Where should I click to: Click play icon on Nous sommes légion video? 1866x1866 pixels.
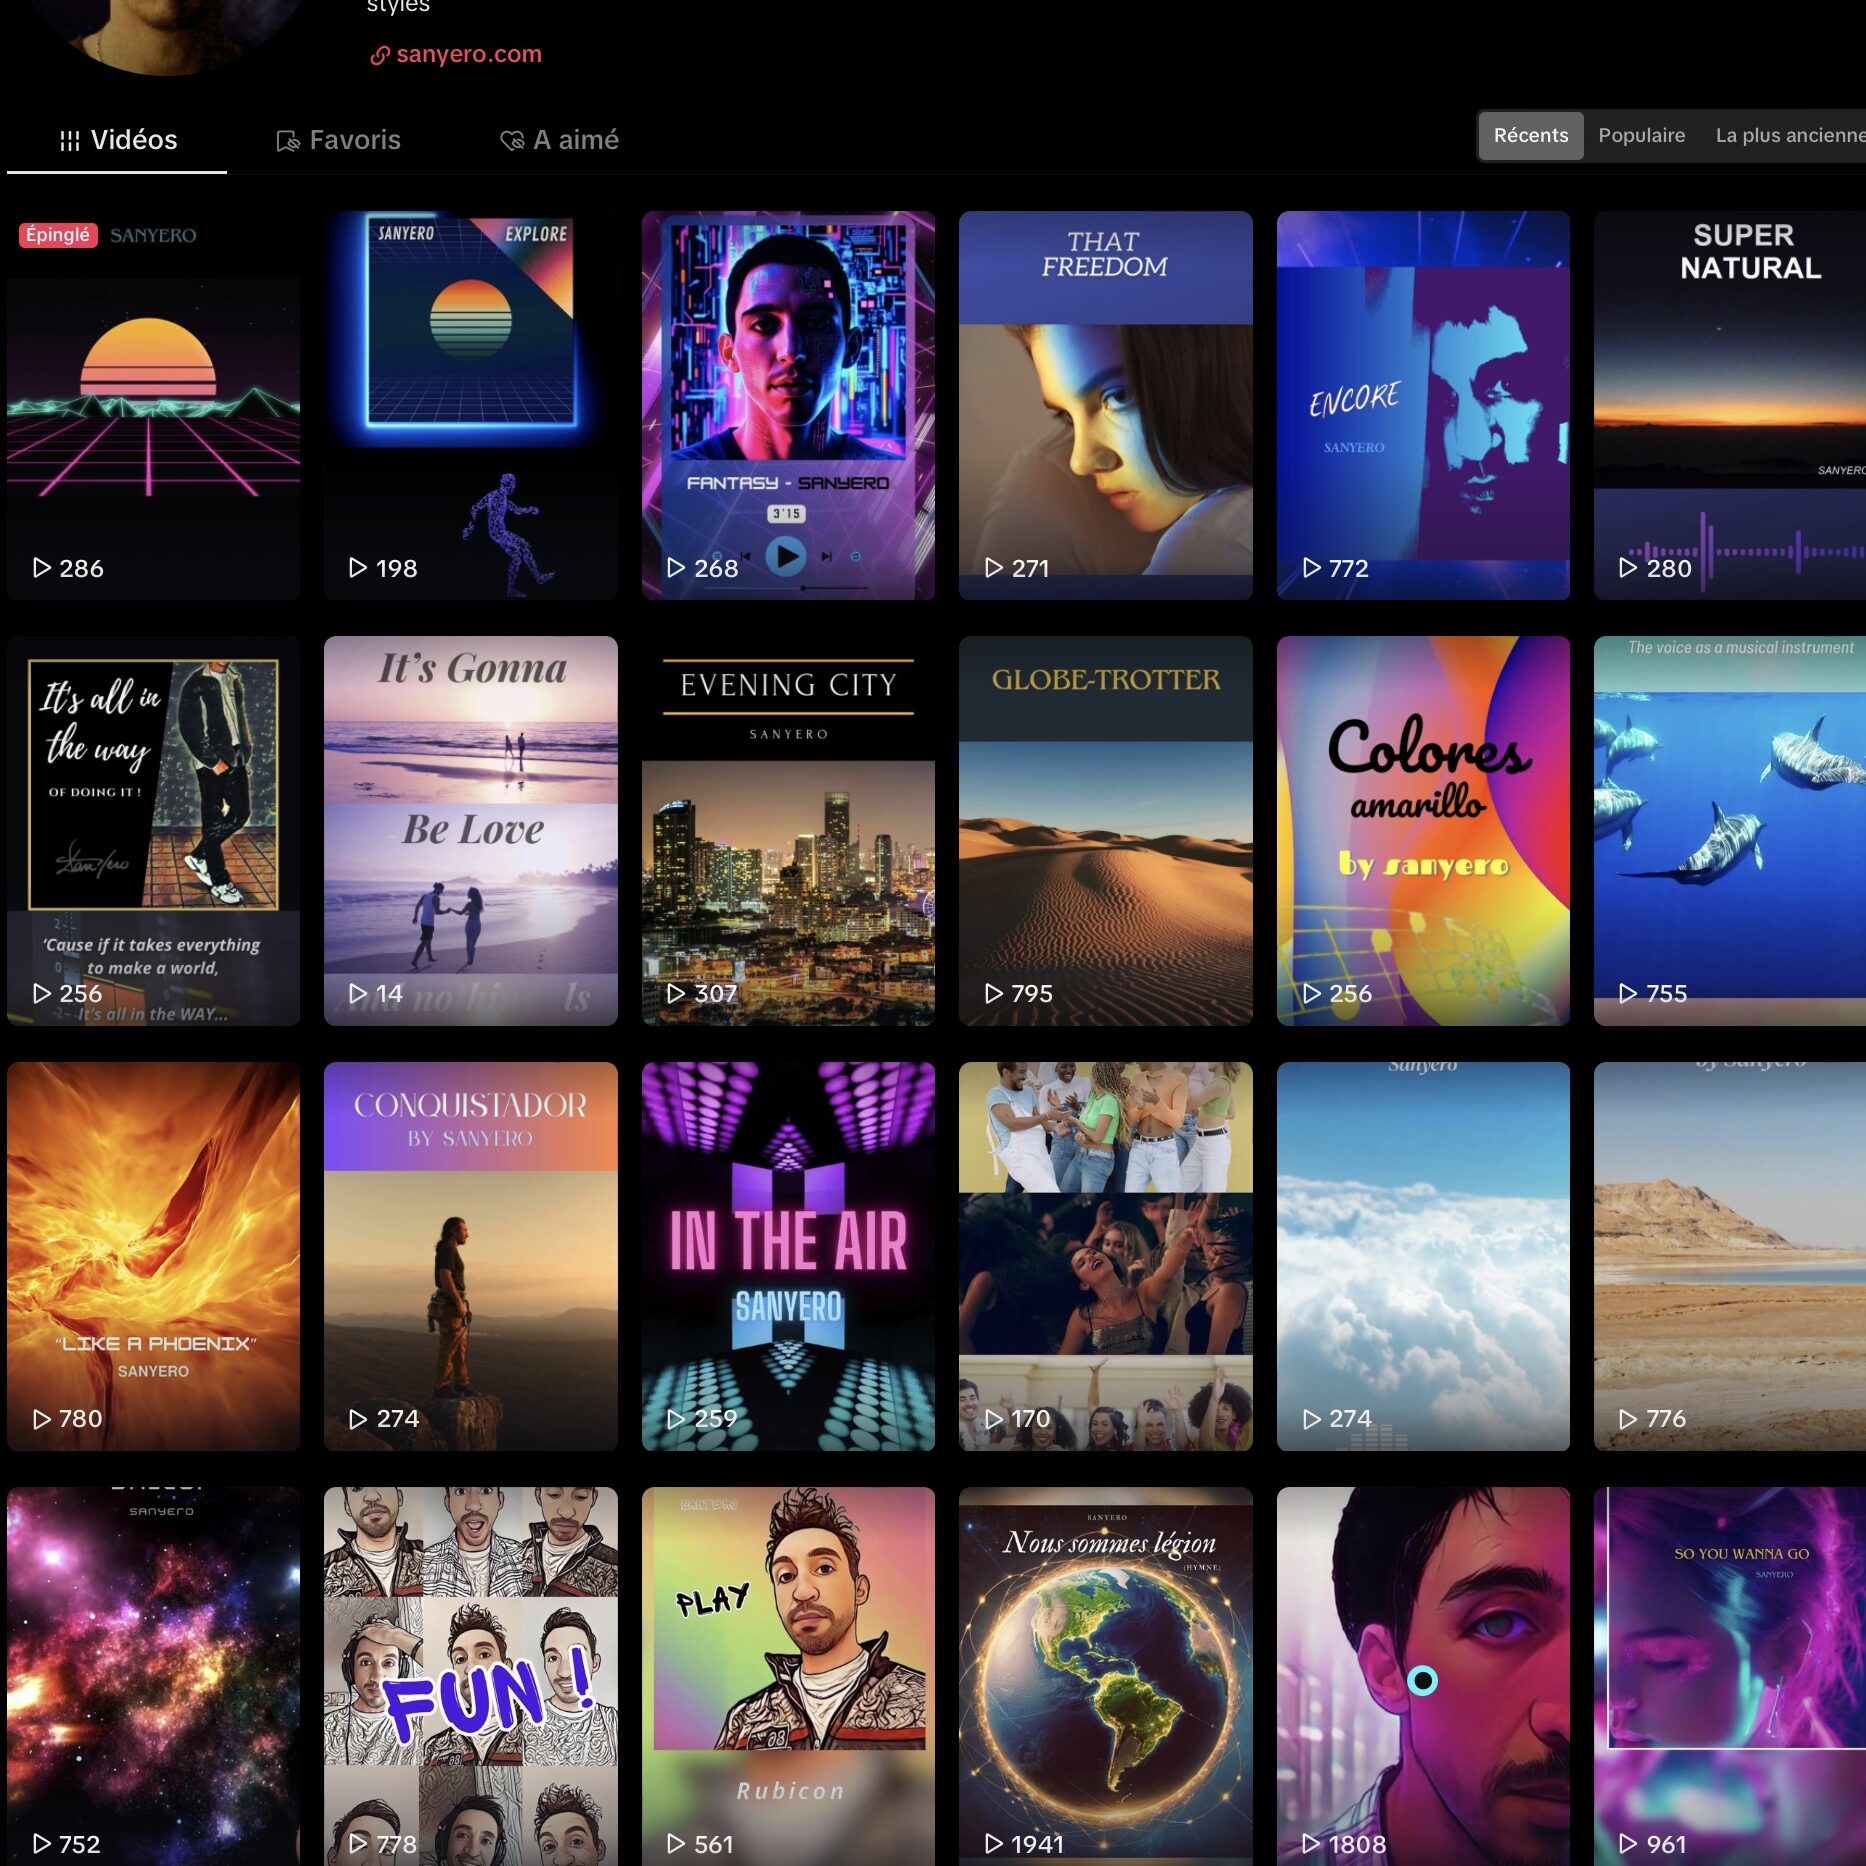coord(993,1843)
